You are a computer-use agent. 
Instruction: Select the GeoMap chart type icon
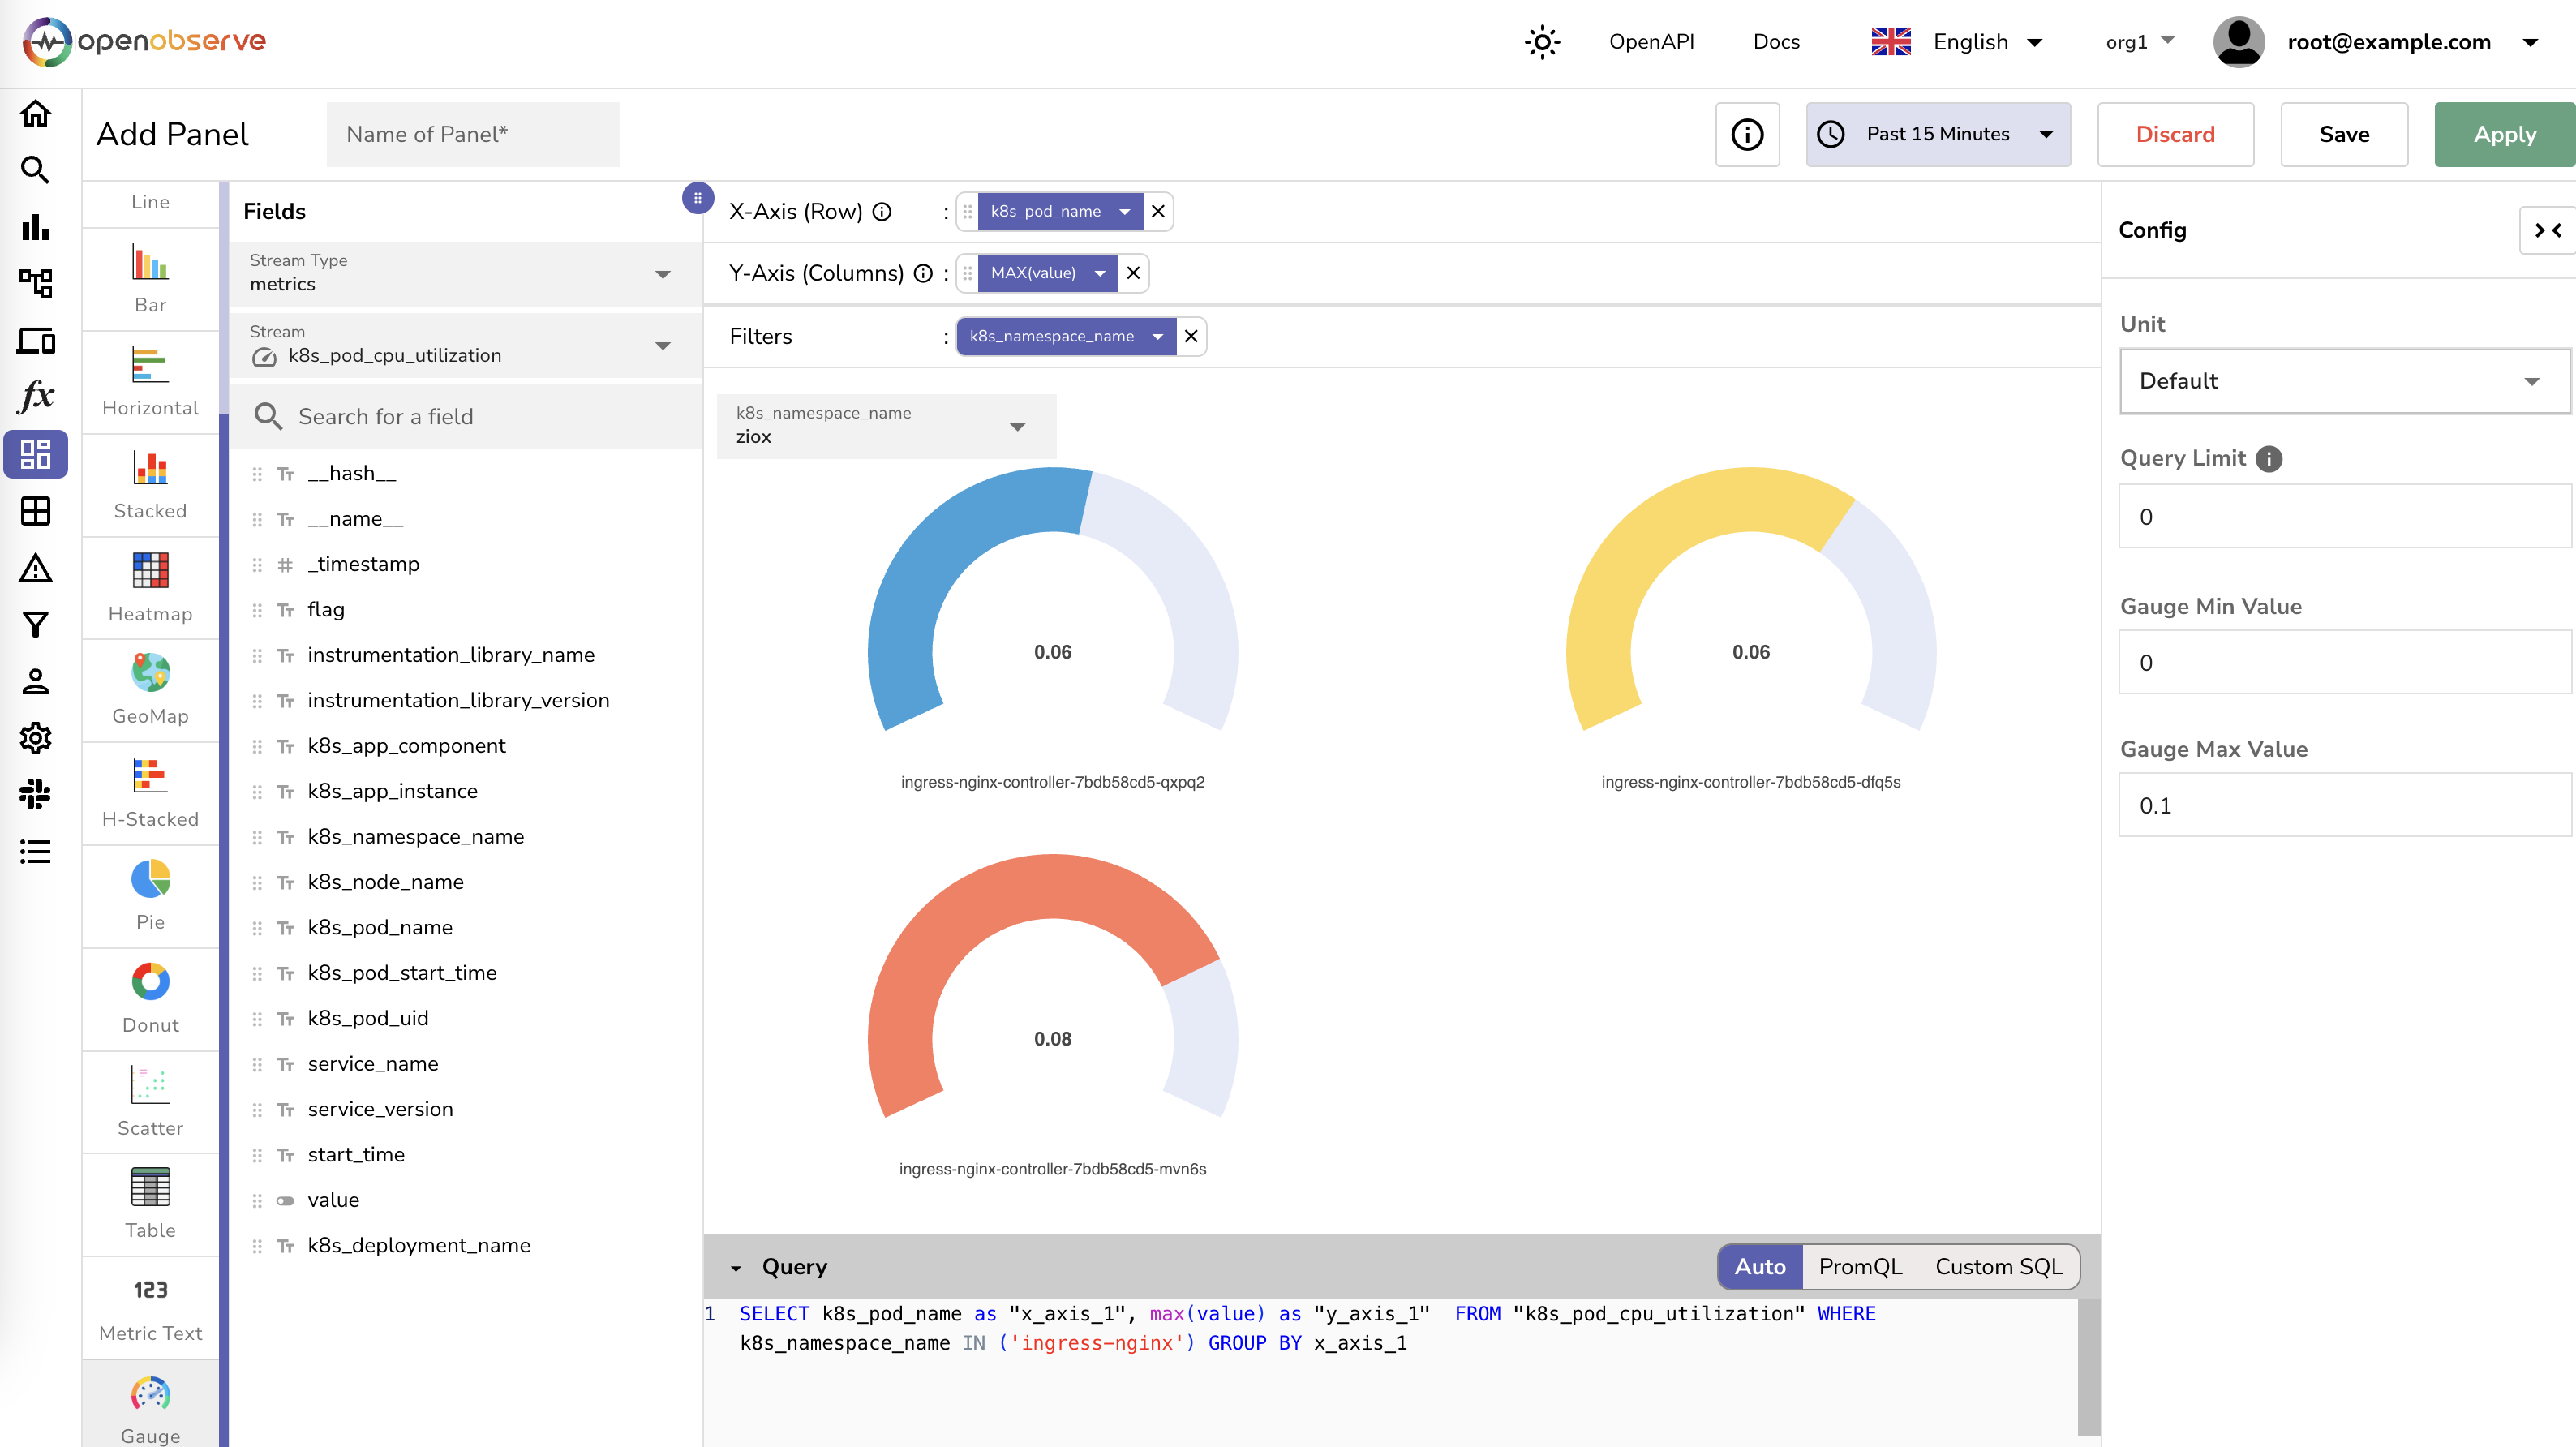coord(150,673)
